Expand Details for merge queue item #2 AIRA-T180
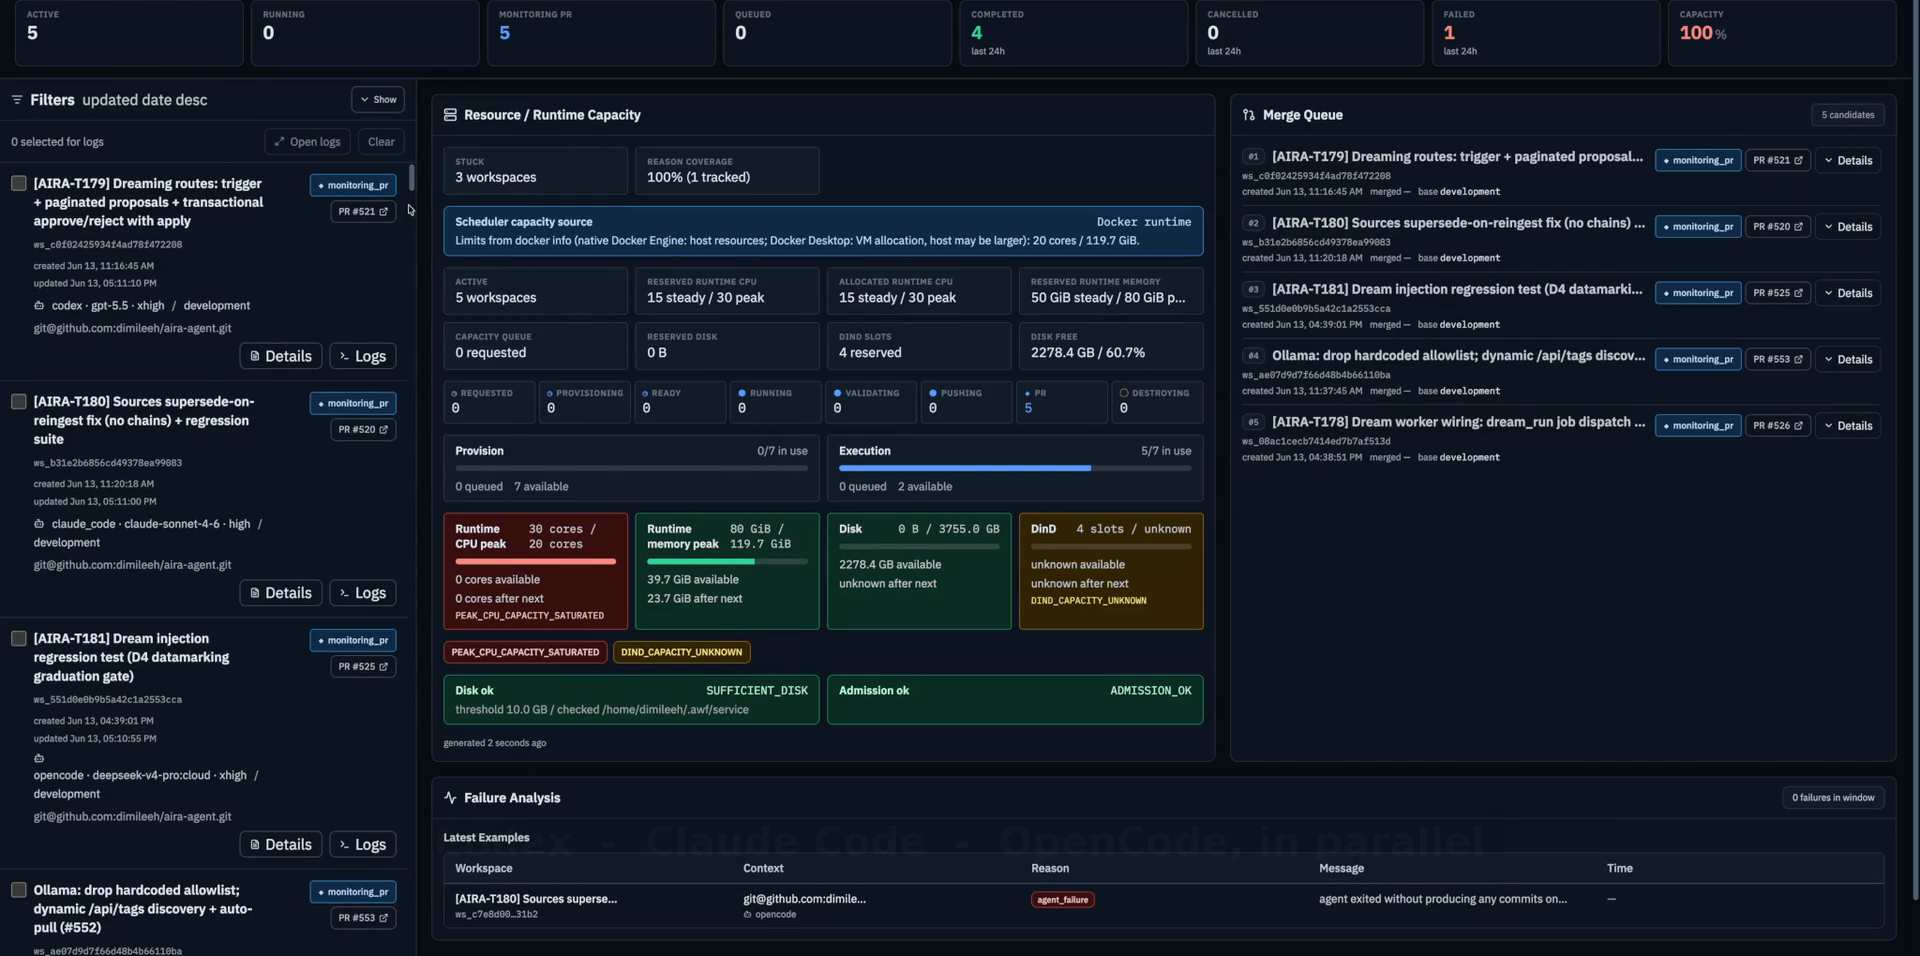This screenshot has width=1920, height=956. [1848, 227]
